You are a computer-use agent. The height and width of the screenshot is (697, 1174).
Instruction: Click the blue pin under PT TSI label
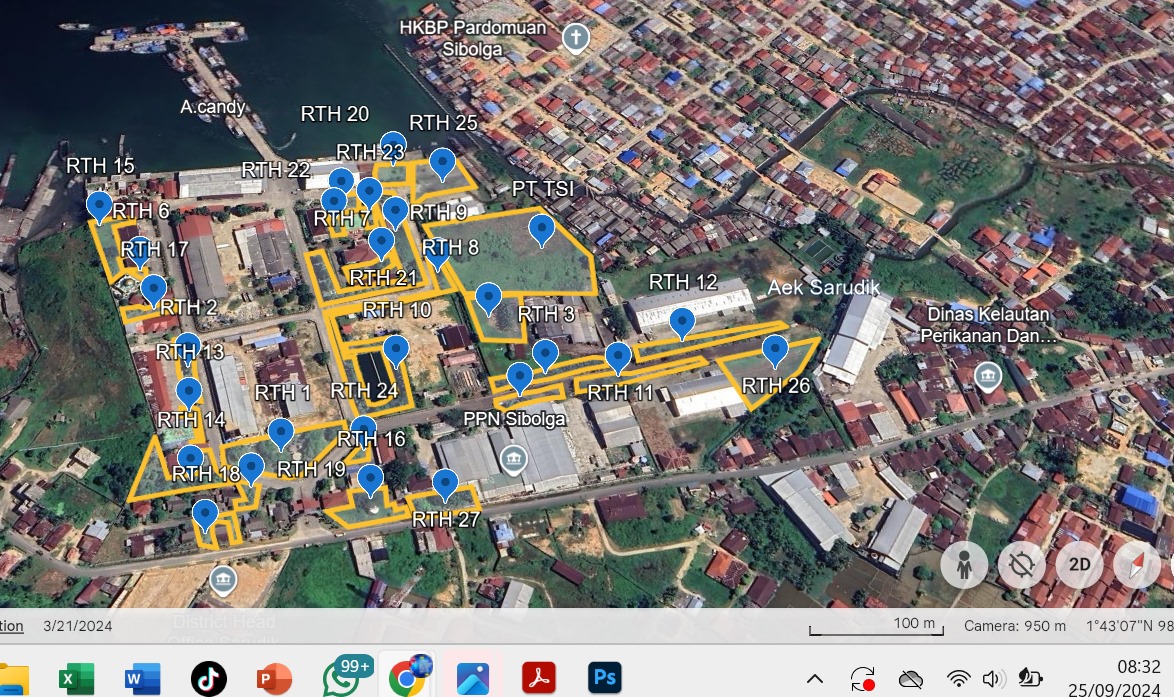[541, 229]
